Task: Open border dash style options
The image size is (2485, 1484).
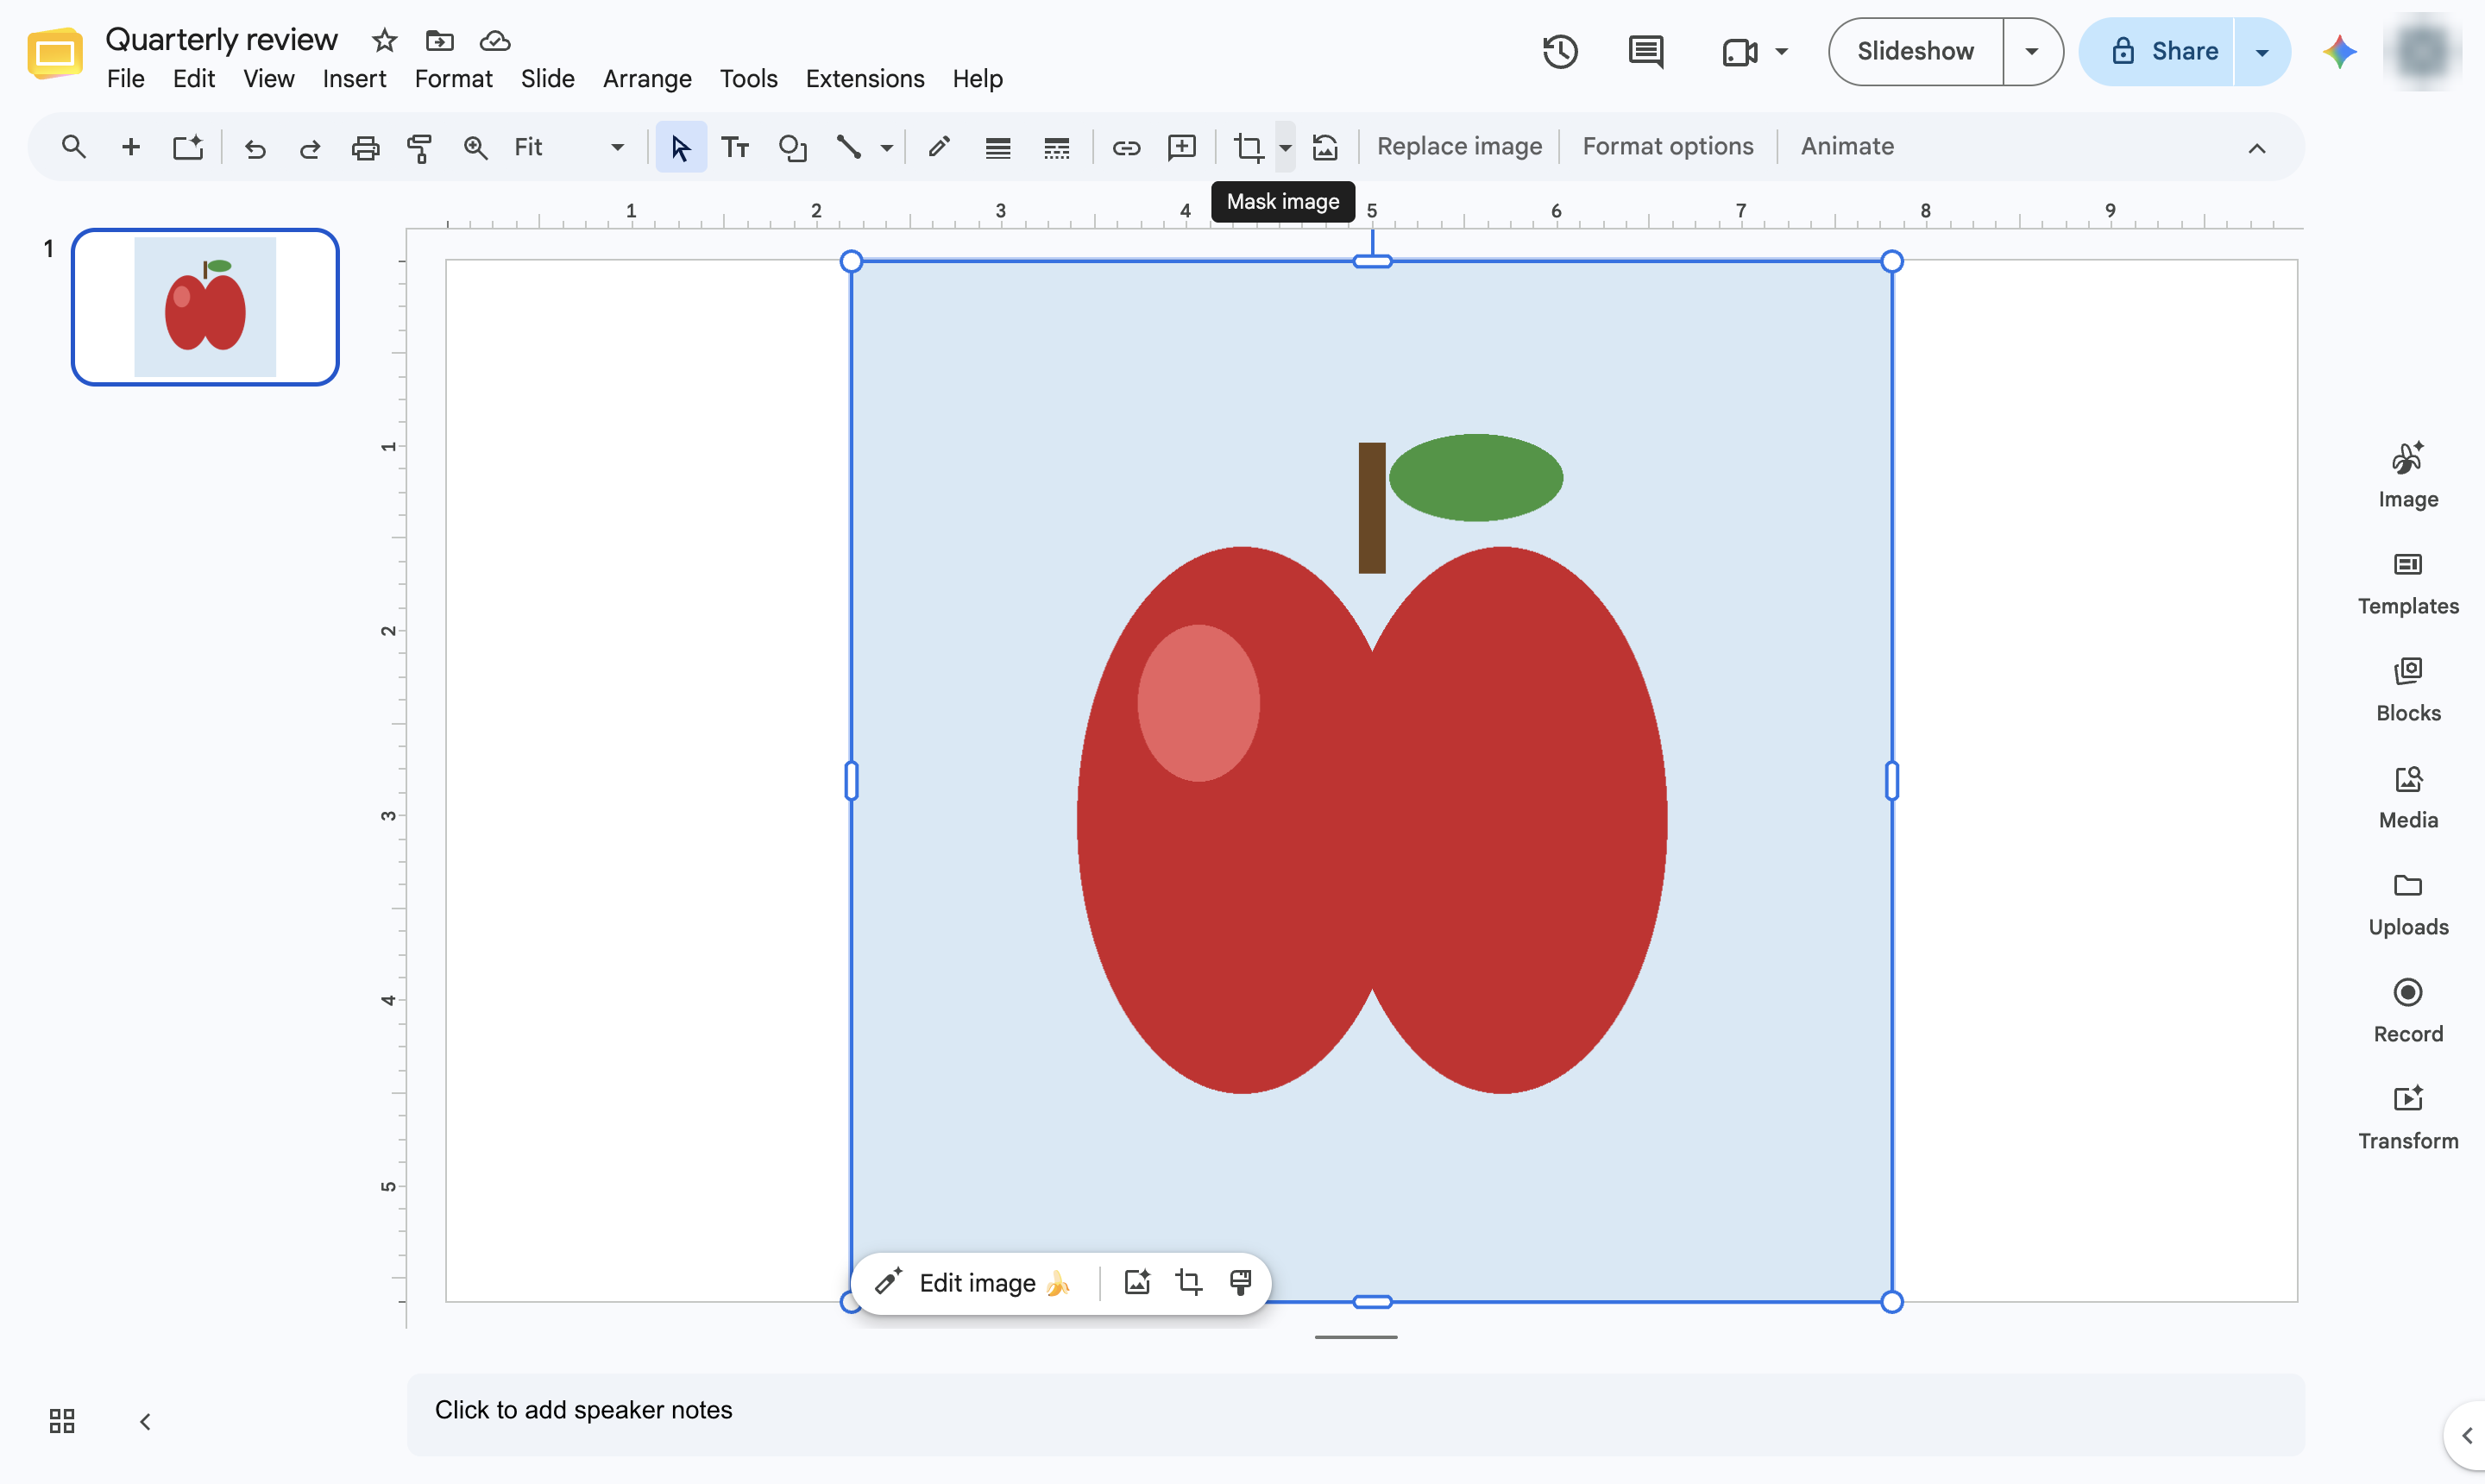Action: [1056, 148]
